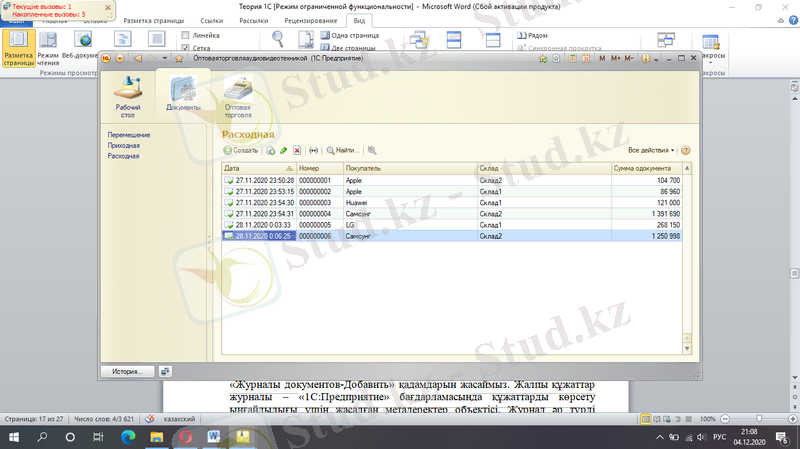Select the Вид ribbon tab
Image resolution: width=800 pixels, height=449 pixels.
(x=359, y=21)
